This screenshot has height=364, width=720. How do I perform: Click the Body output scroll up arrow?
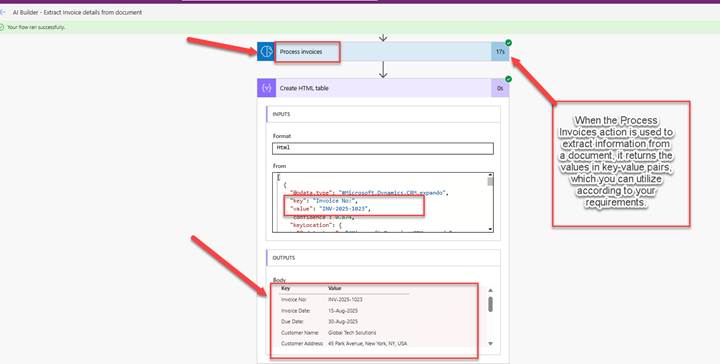point(490,290)
